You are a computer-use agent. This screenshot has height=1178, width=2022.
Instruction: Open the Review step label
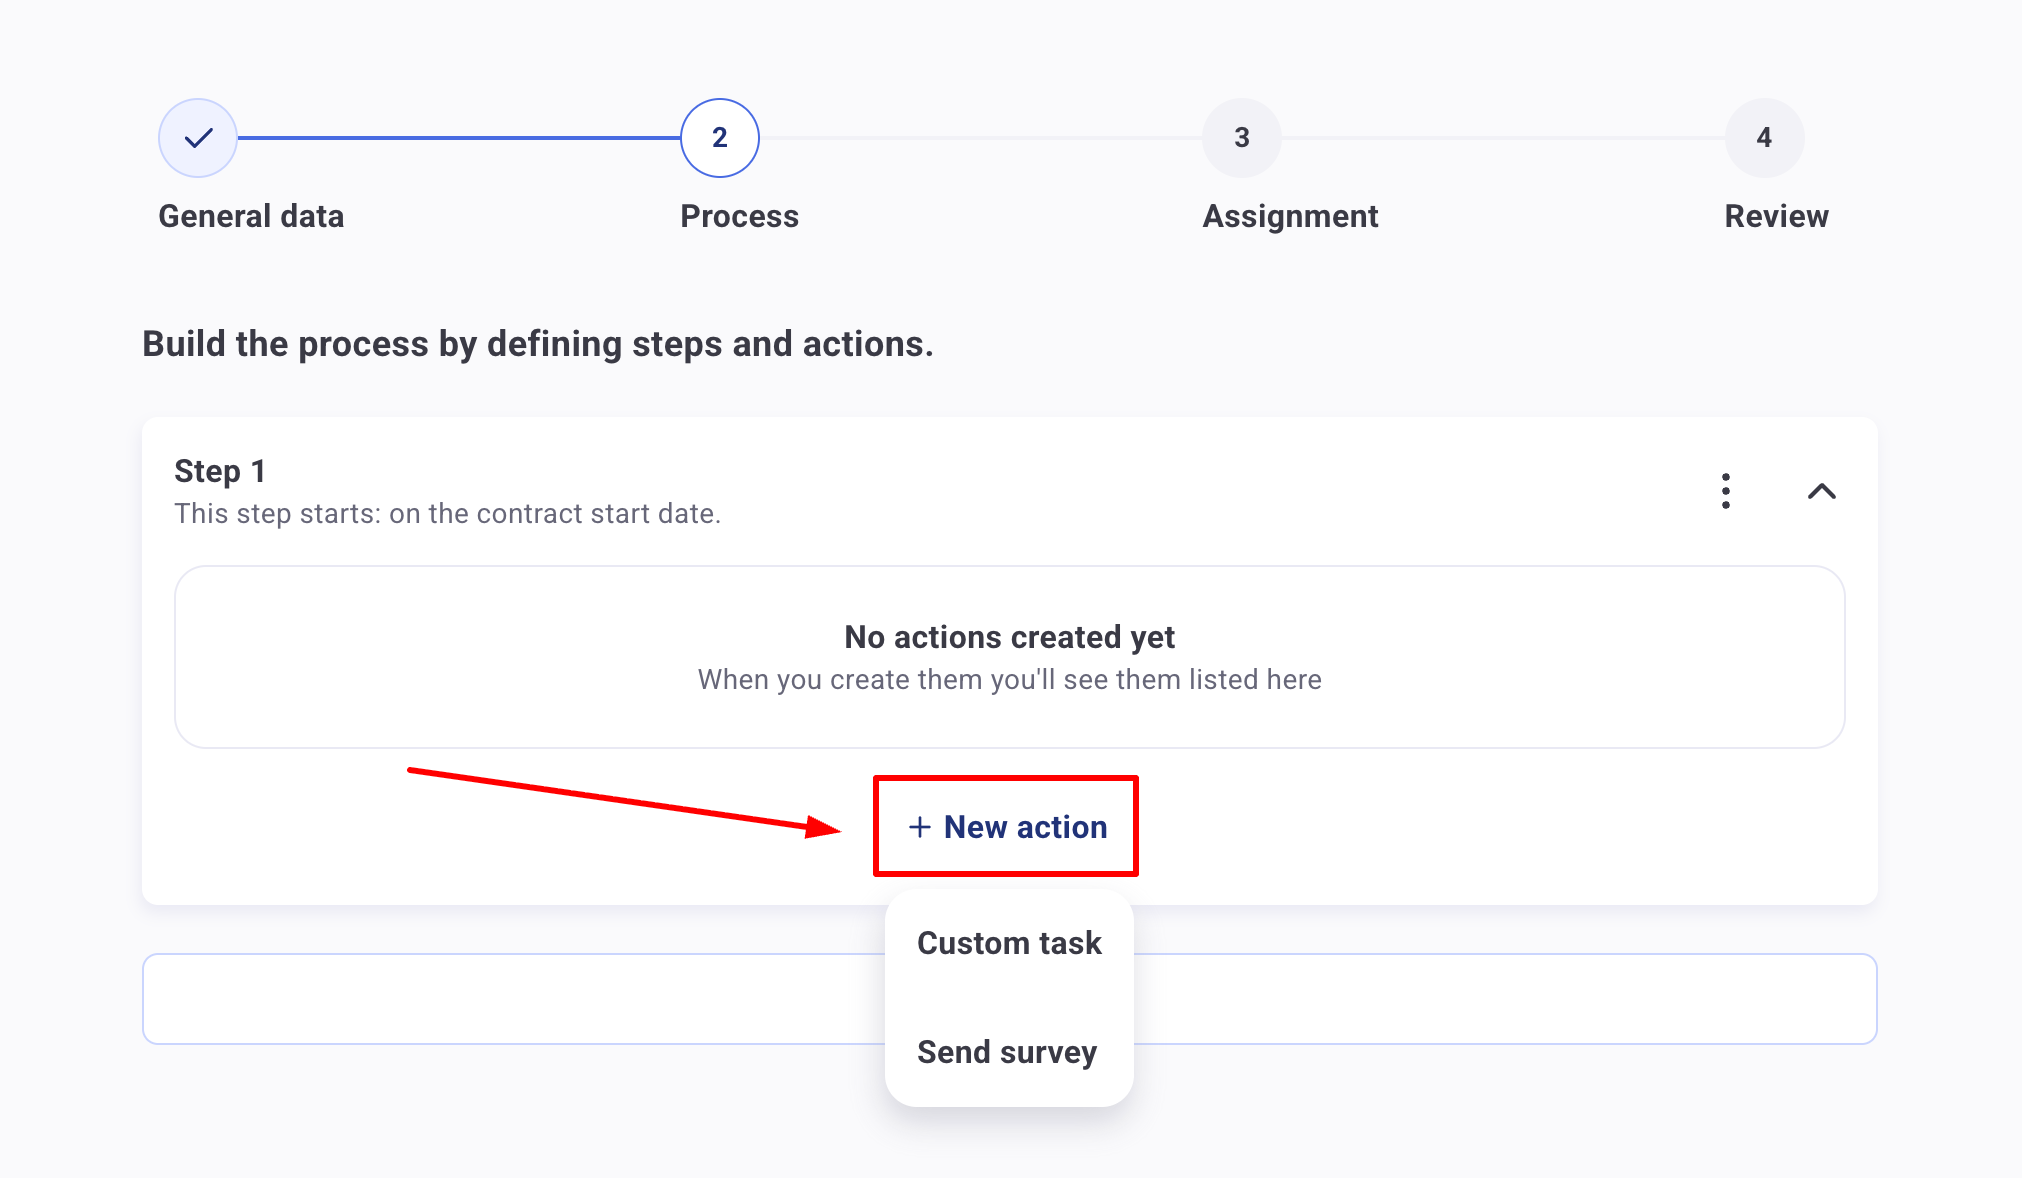1776,216
